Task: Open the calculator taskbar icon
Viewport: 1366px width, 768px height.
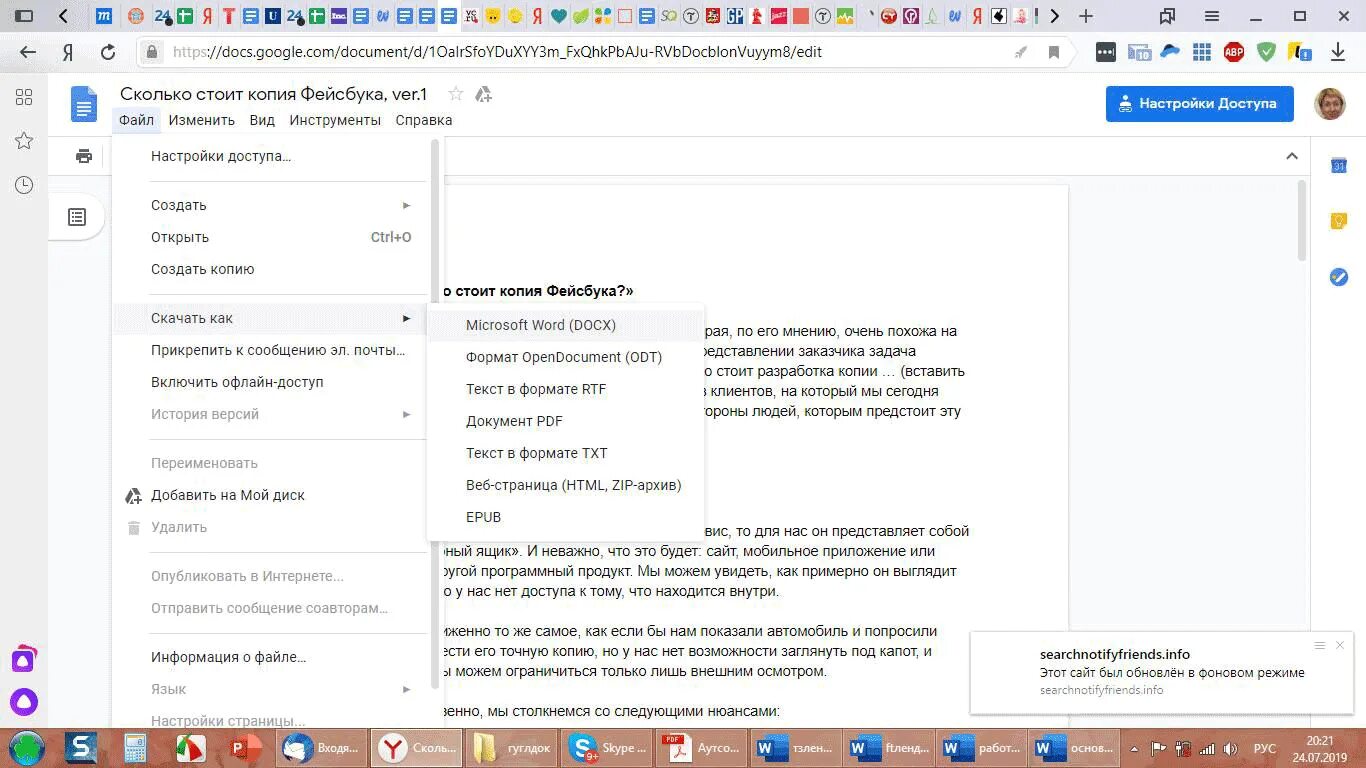Action: pos(134,748)
